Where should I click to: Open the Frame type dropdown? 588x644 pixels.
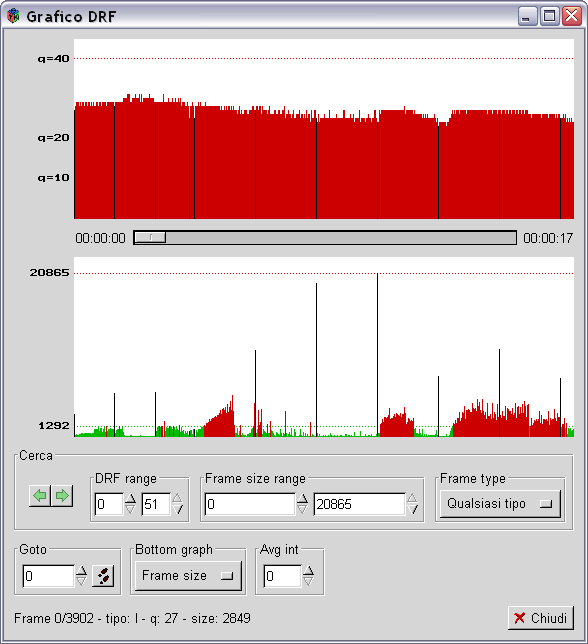point(500,504)
